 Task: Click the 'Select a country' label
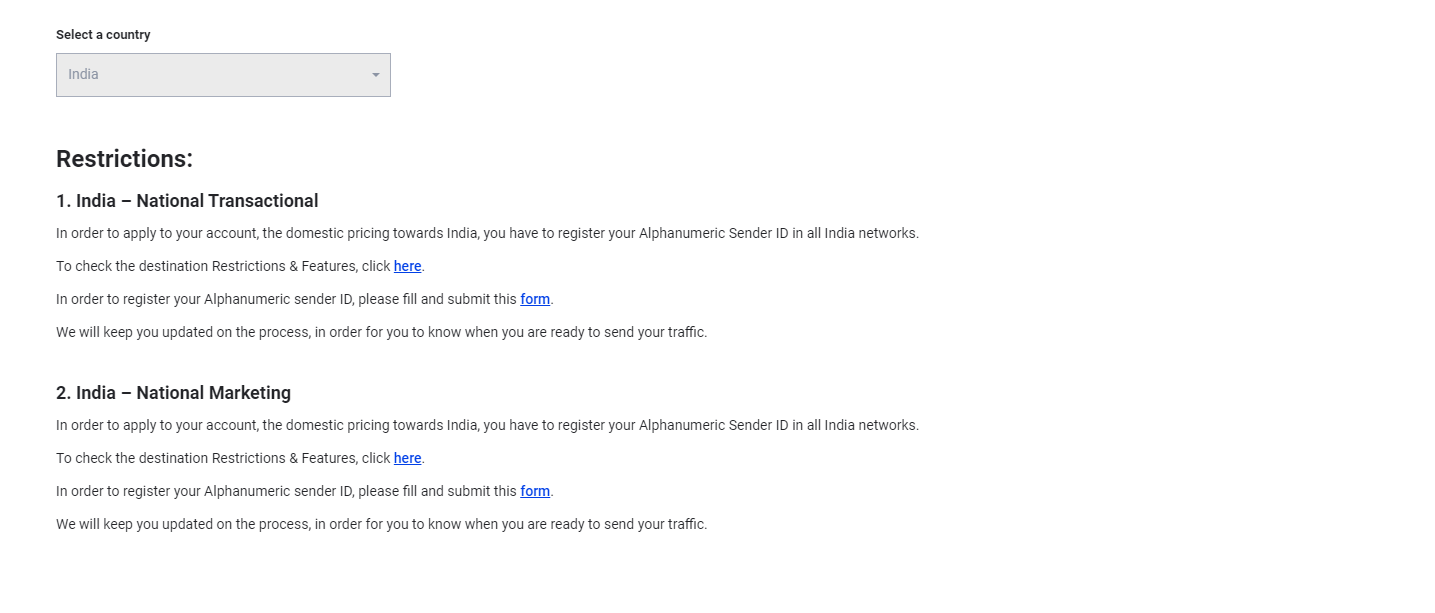[x=103, y=35]
